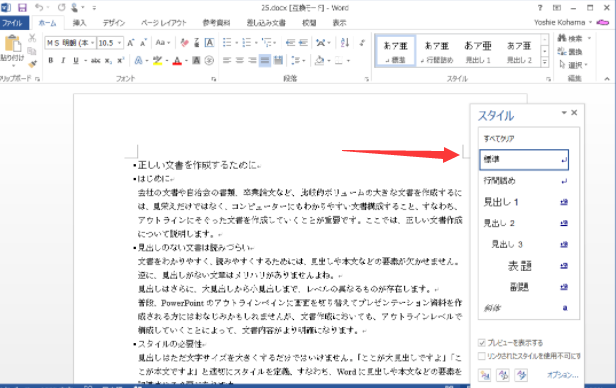The height and width of the screenshot is (388, 616).
Task: Apply strikethrough (abc) formatting
Action: [95, 60]
